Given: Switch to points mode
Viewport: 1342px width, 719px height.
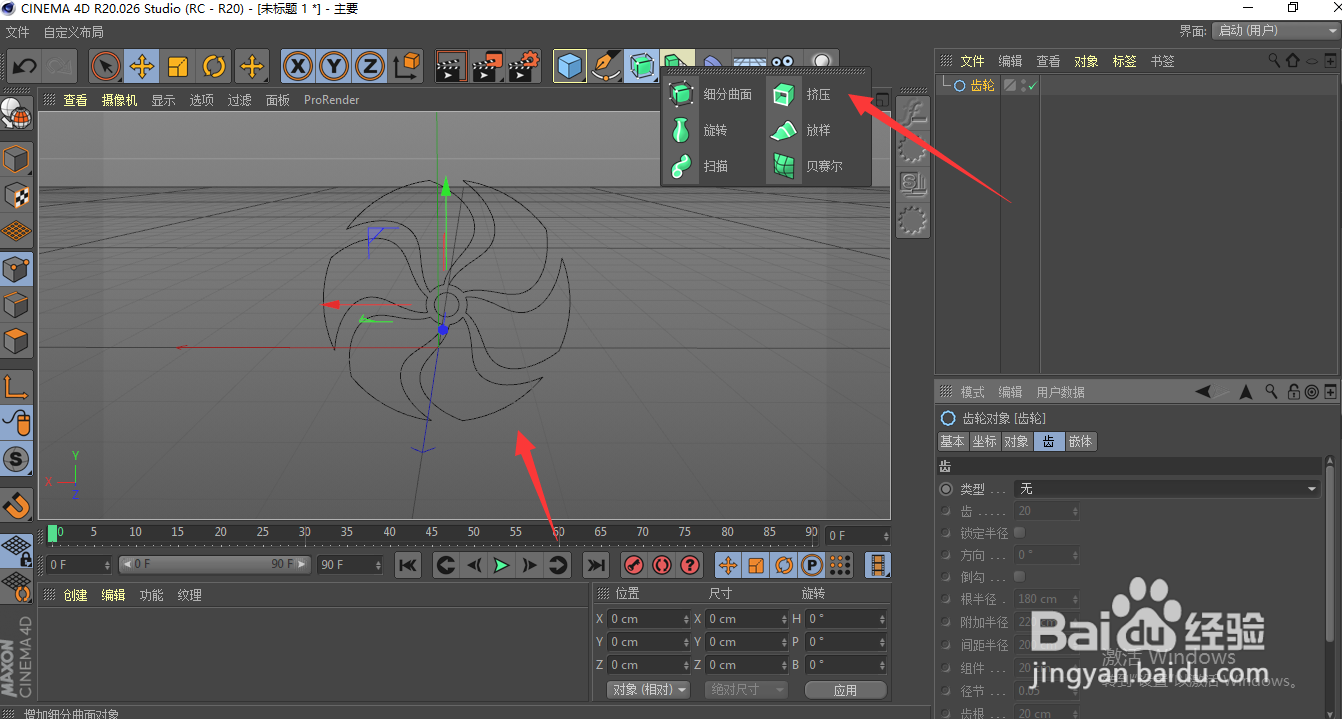Looking at the screenshot, I should 16,268.
